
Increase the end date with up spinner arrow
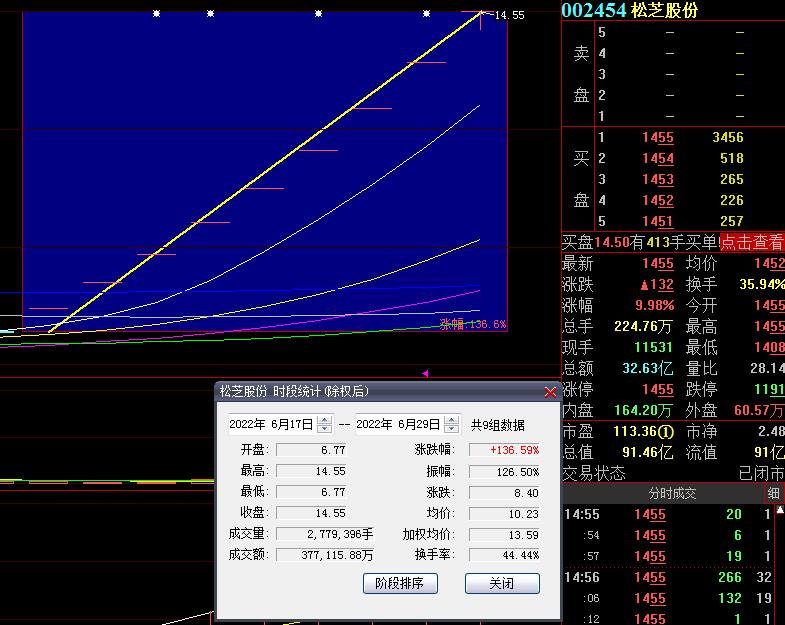(x=451, y=420)
